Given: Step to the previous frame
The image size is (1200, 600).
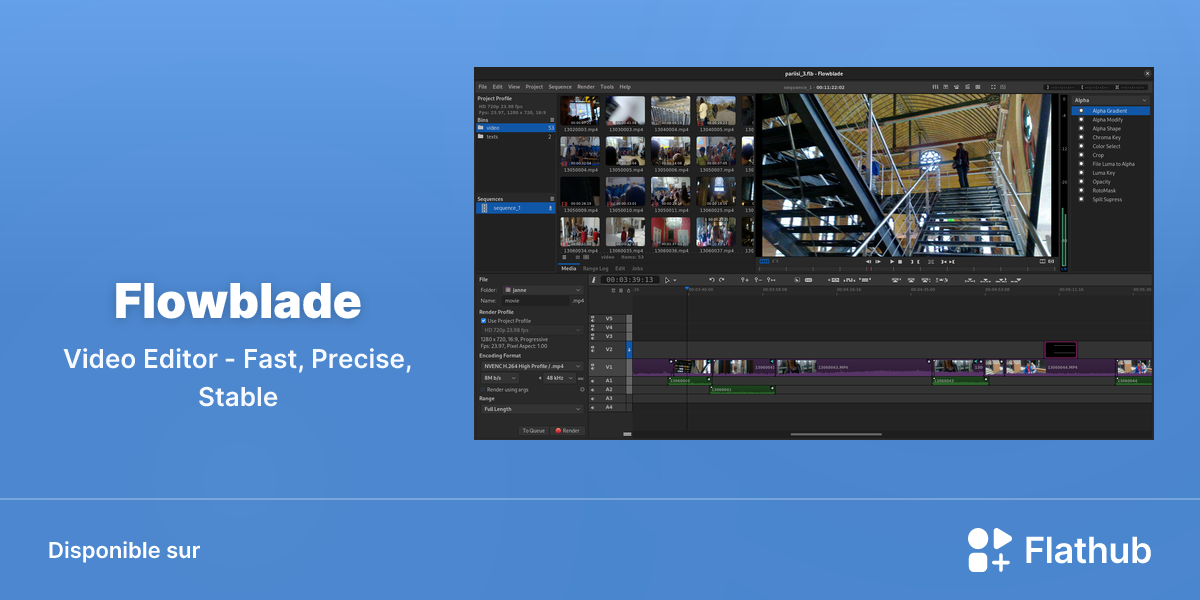Looking at the screenshot, I should (868, 262).
